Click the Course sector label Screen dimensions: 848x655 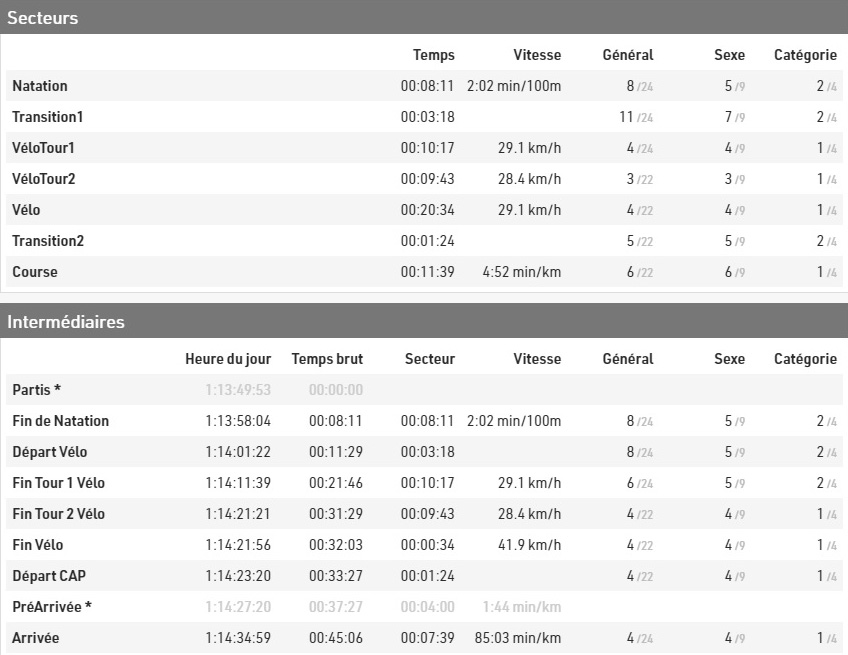point(35,272)
